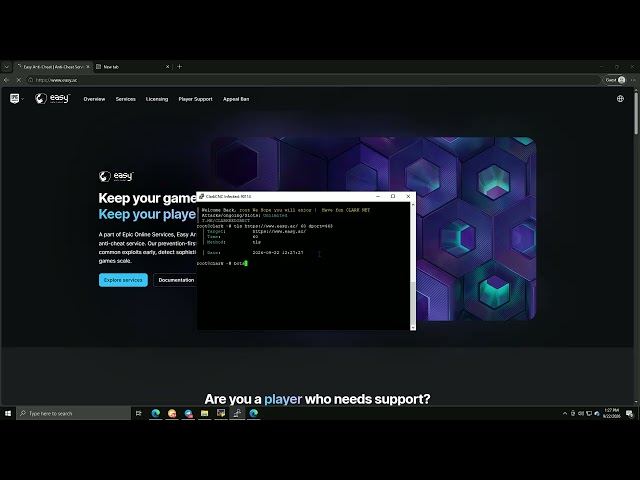Open the notification center icon
The width and height of the screenshot is (640, 480).
[630, 413]
